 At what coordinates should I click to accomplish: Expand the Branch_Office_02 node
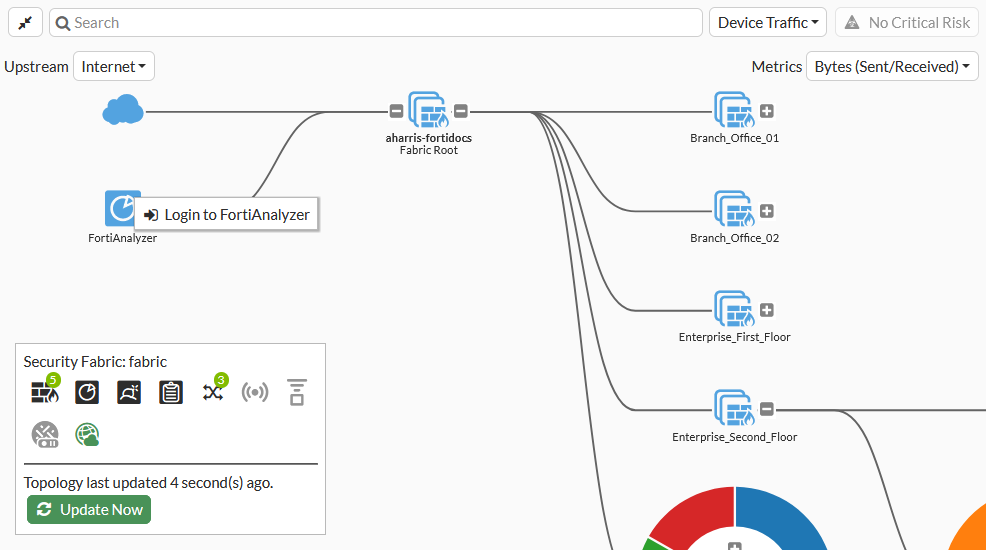[x=767, y=211]
